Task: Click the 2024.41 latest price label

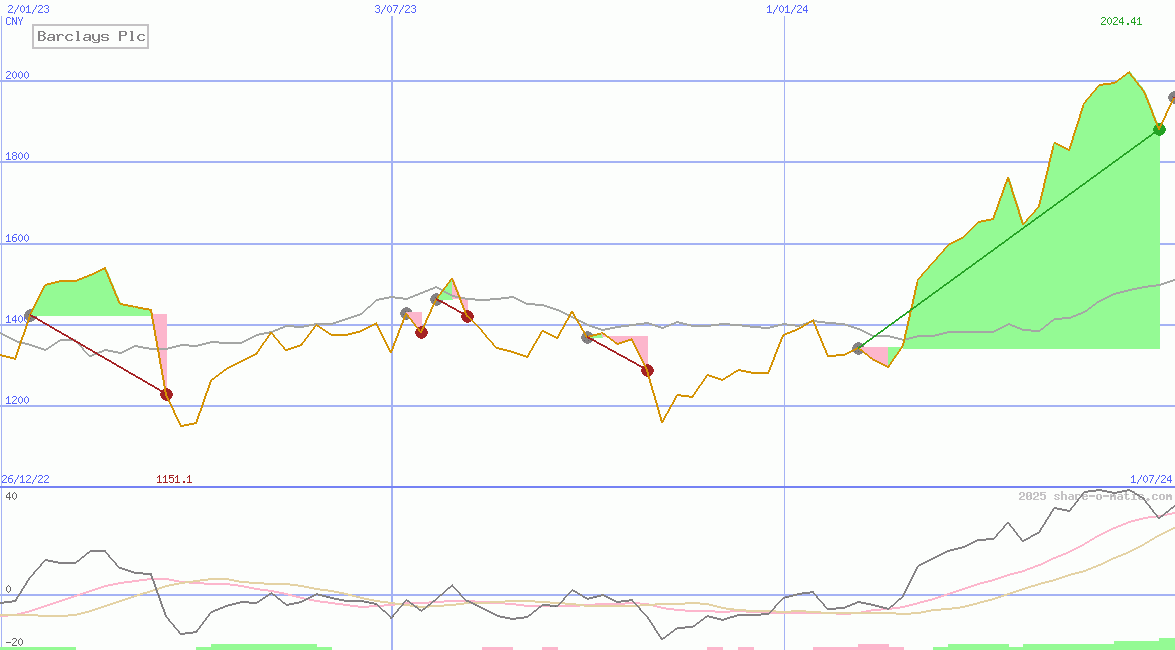Action: 1121,20
